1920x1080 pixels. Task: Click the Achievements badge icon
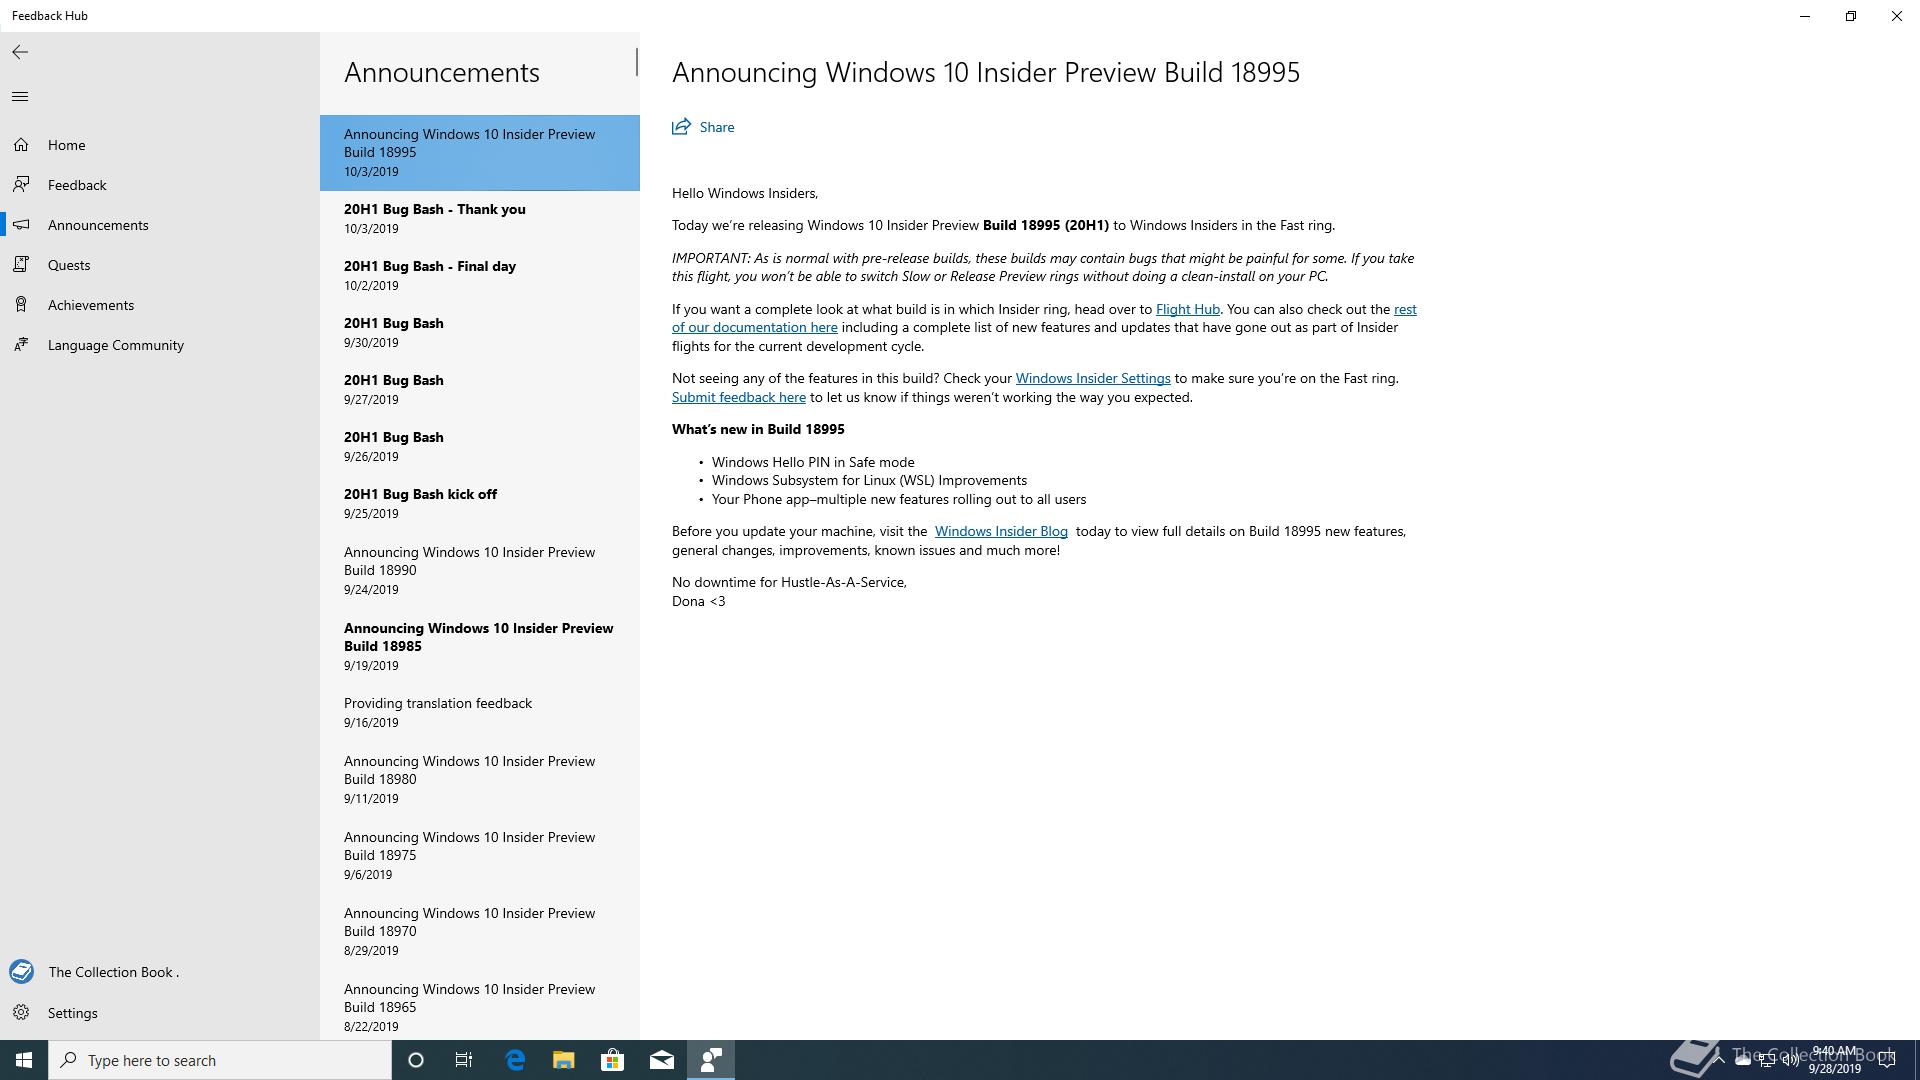[21, 305]
